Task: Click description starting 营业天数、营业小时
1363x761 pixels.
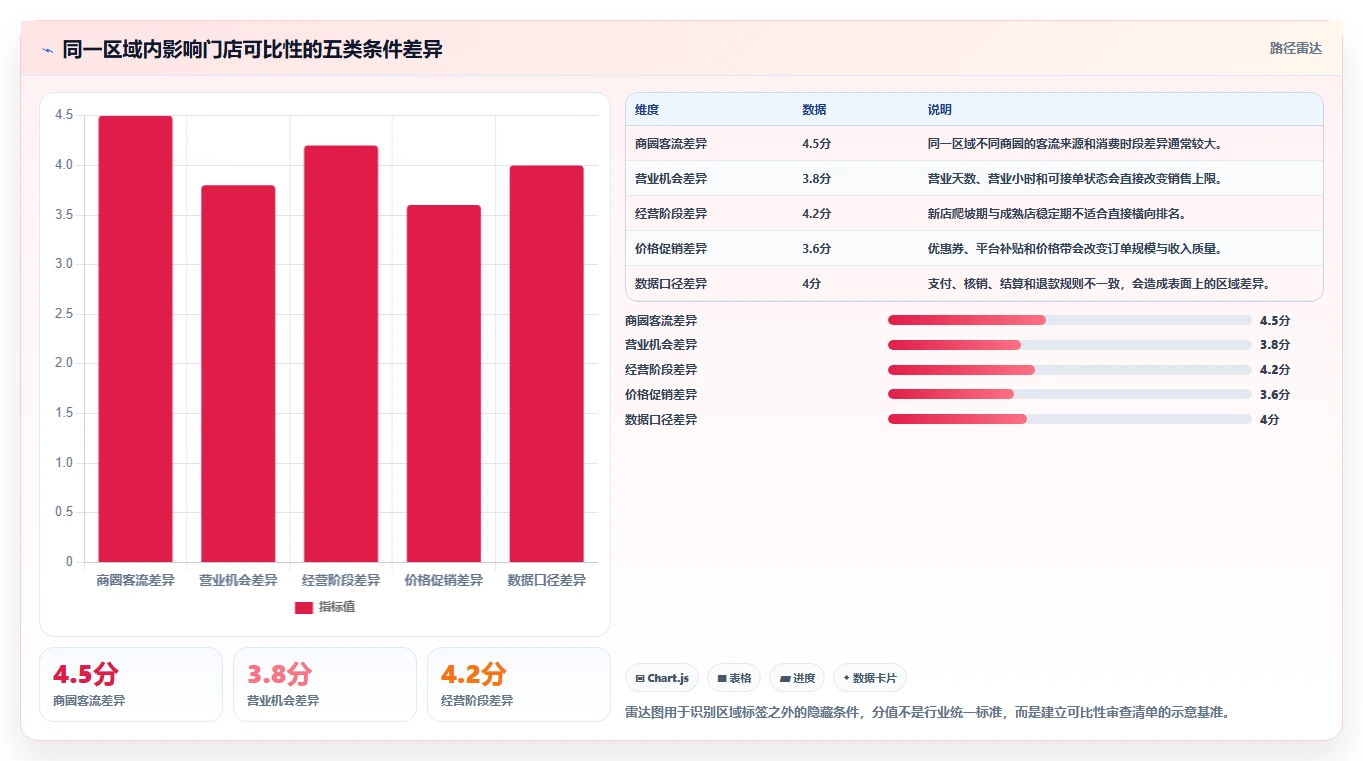Action: [1075, 179]
